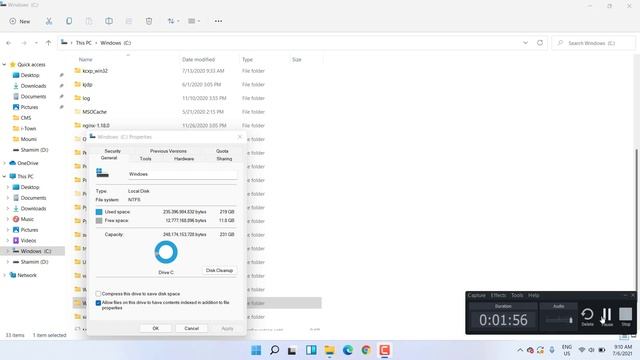Click the gray Free space color swatch
Viewport: 640px width, 360px height.
click(99, 220)
